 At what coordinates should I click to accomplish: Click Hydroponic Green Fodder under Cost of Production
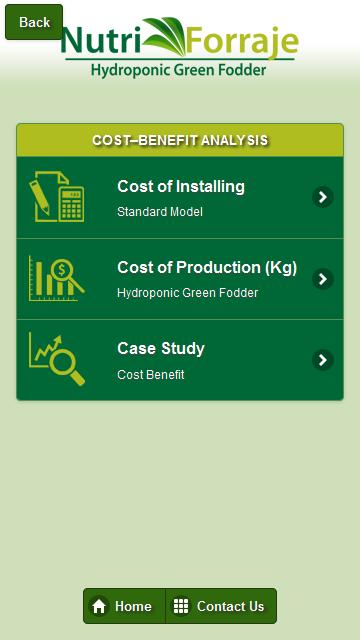pos(187,293)
